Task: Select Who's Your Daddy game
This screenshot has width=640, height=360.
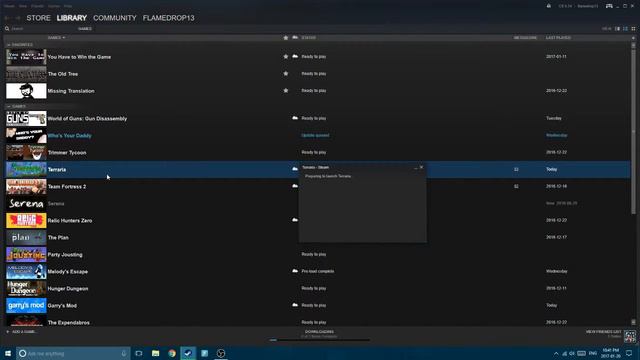Action: click(x=69, y=136)
